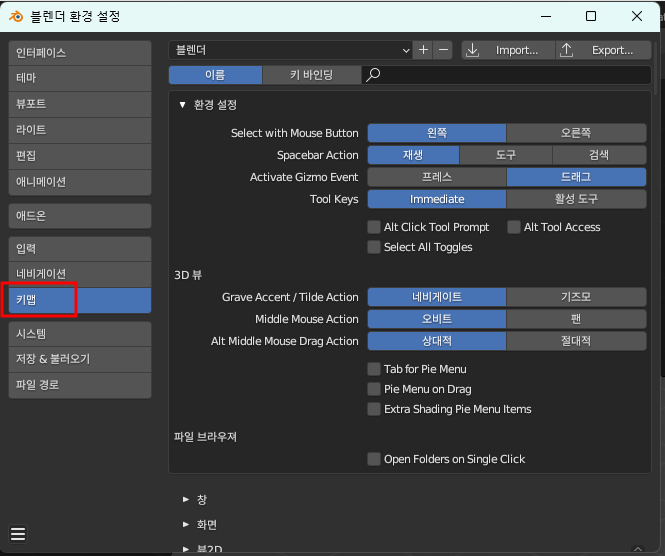665x556 pixels.
Task: Set spacebar action to 재생
Action: click(x=413, y=155)
